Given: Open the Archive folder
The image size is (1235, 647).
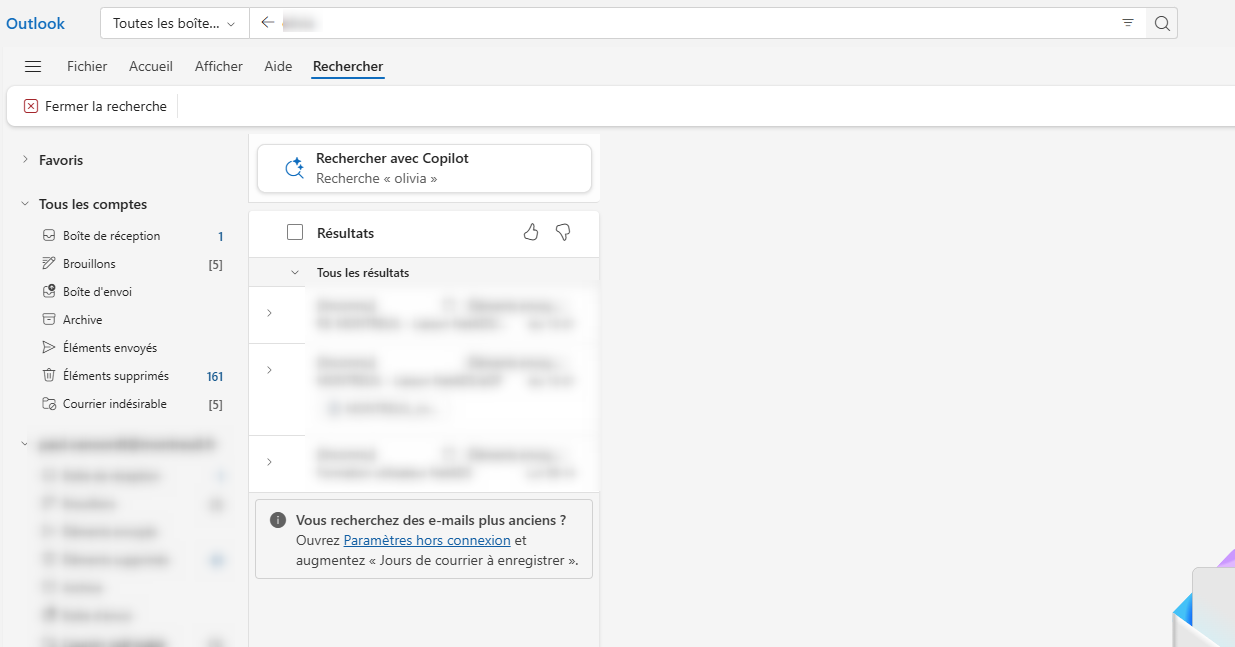Looking at the screenshot, I should [133, 320].
